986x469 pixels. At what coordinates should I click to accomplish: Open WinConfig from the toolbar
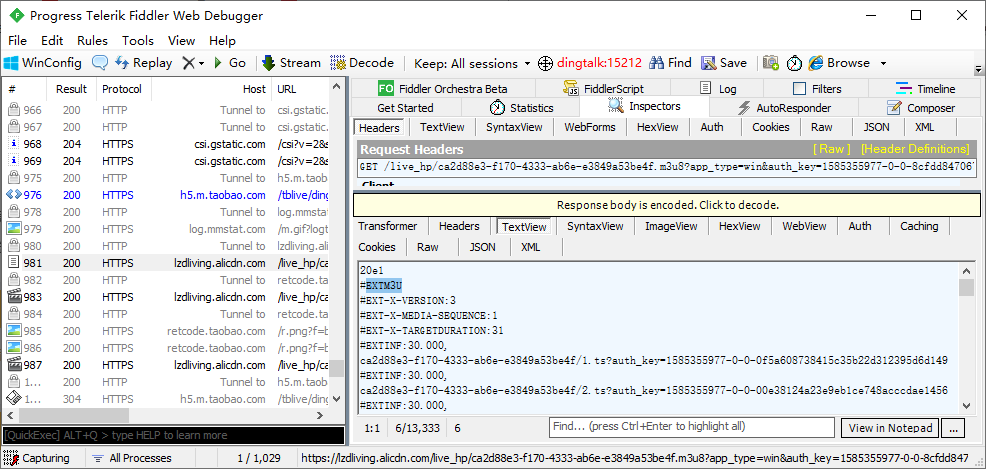coord(43,63)
